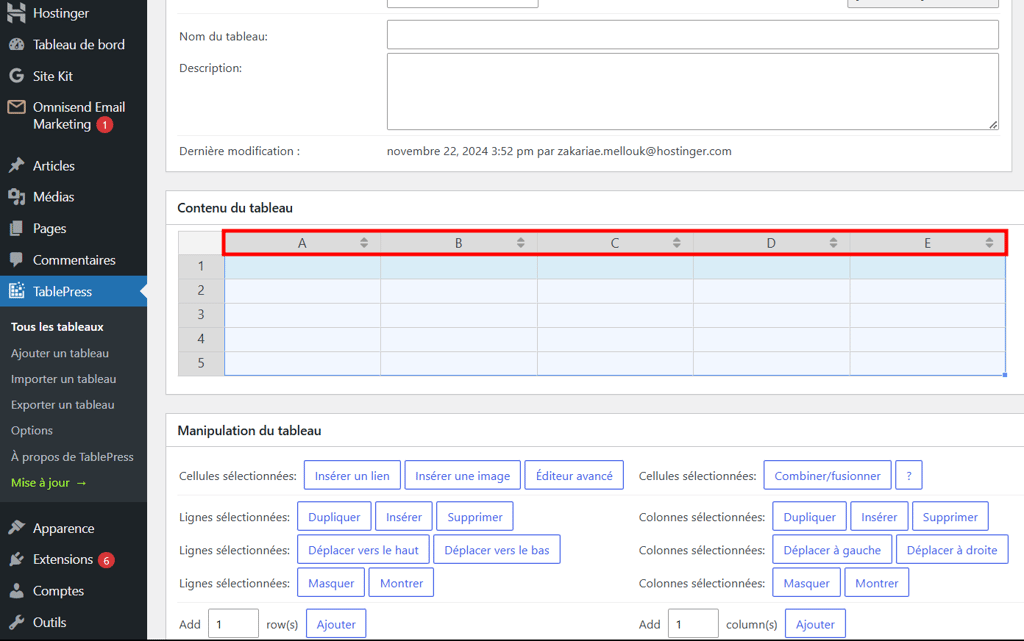The image size is (1024, 641).
Task: Click the ? help button
Action: point(908,475)
